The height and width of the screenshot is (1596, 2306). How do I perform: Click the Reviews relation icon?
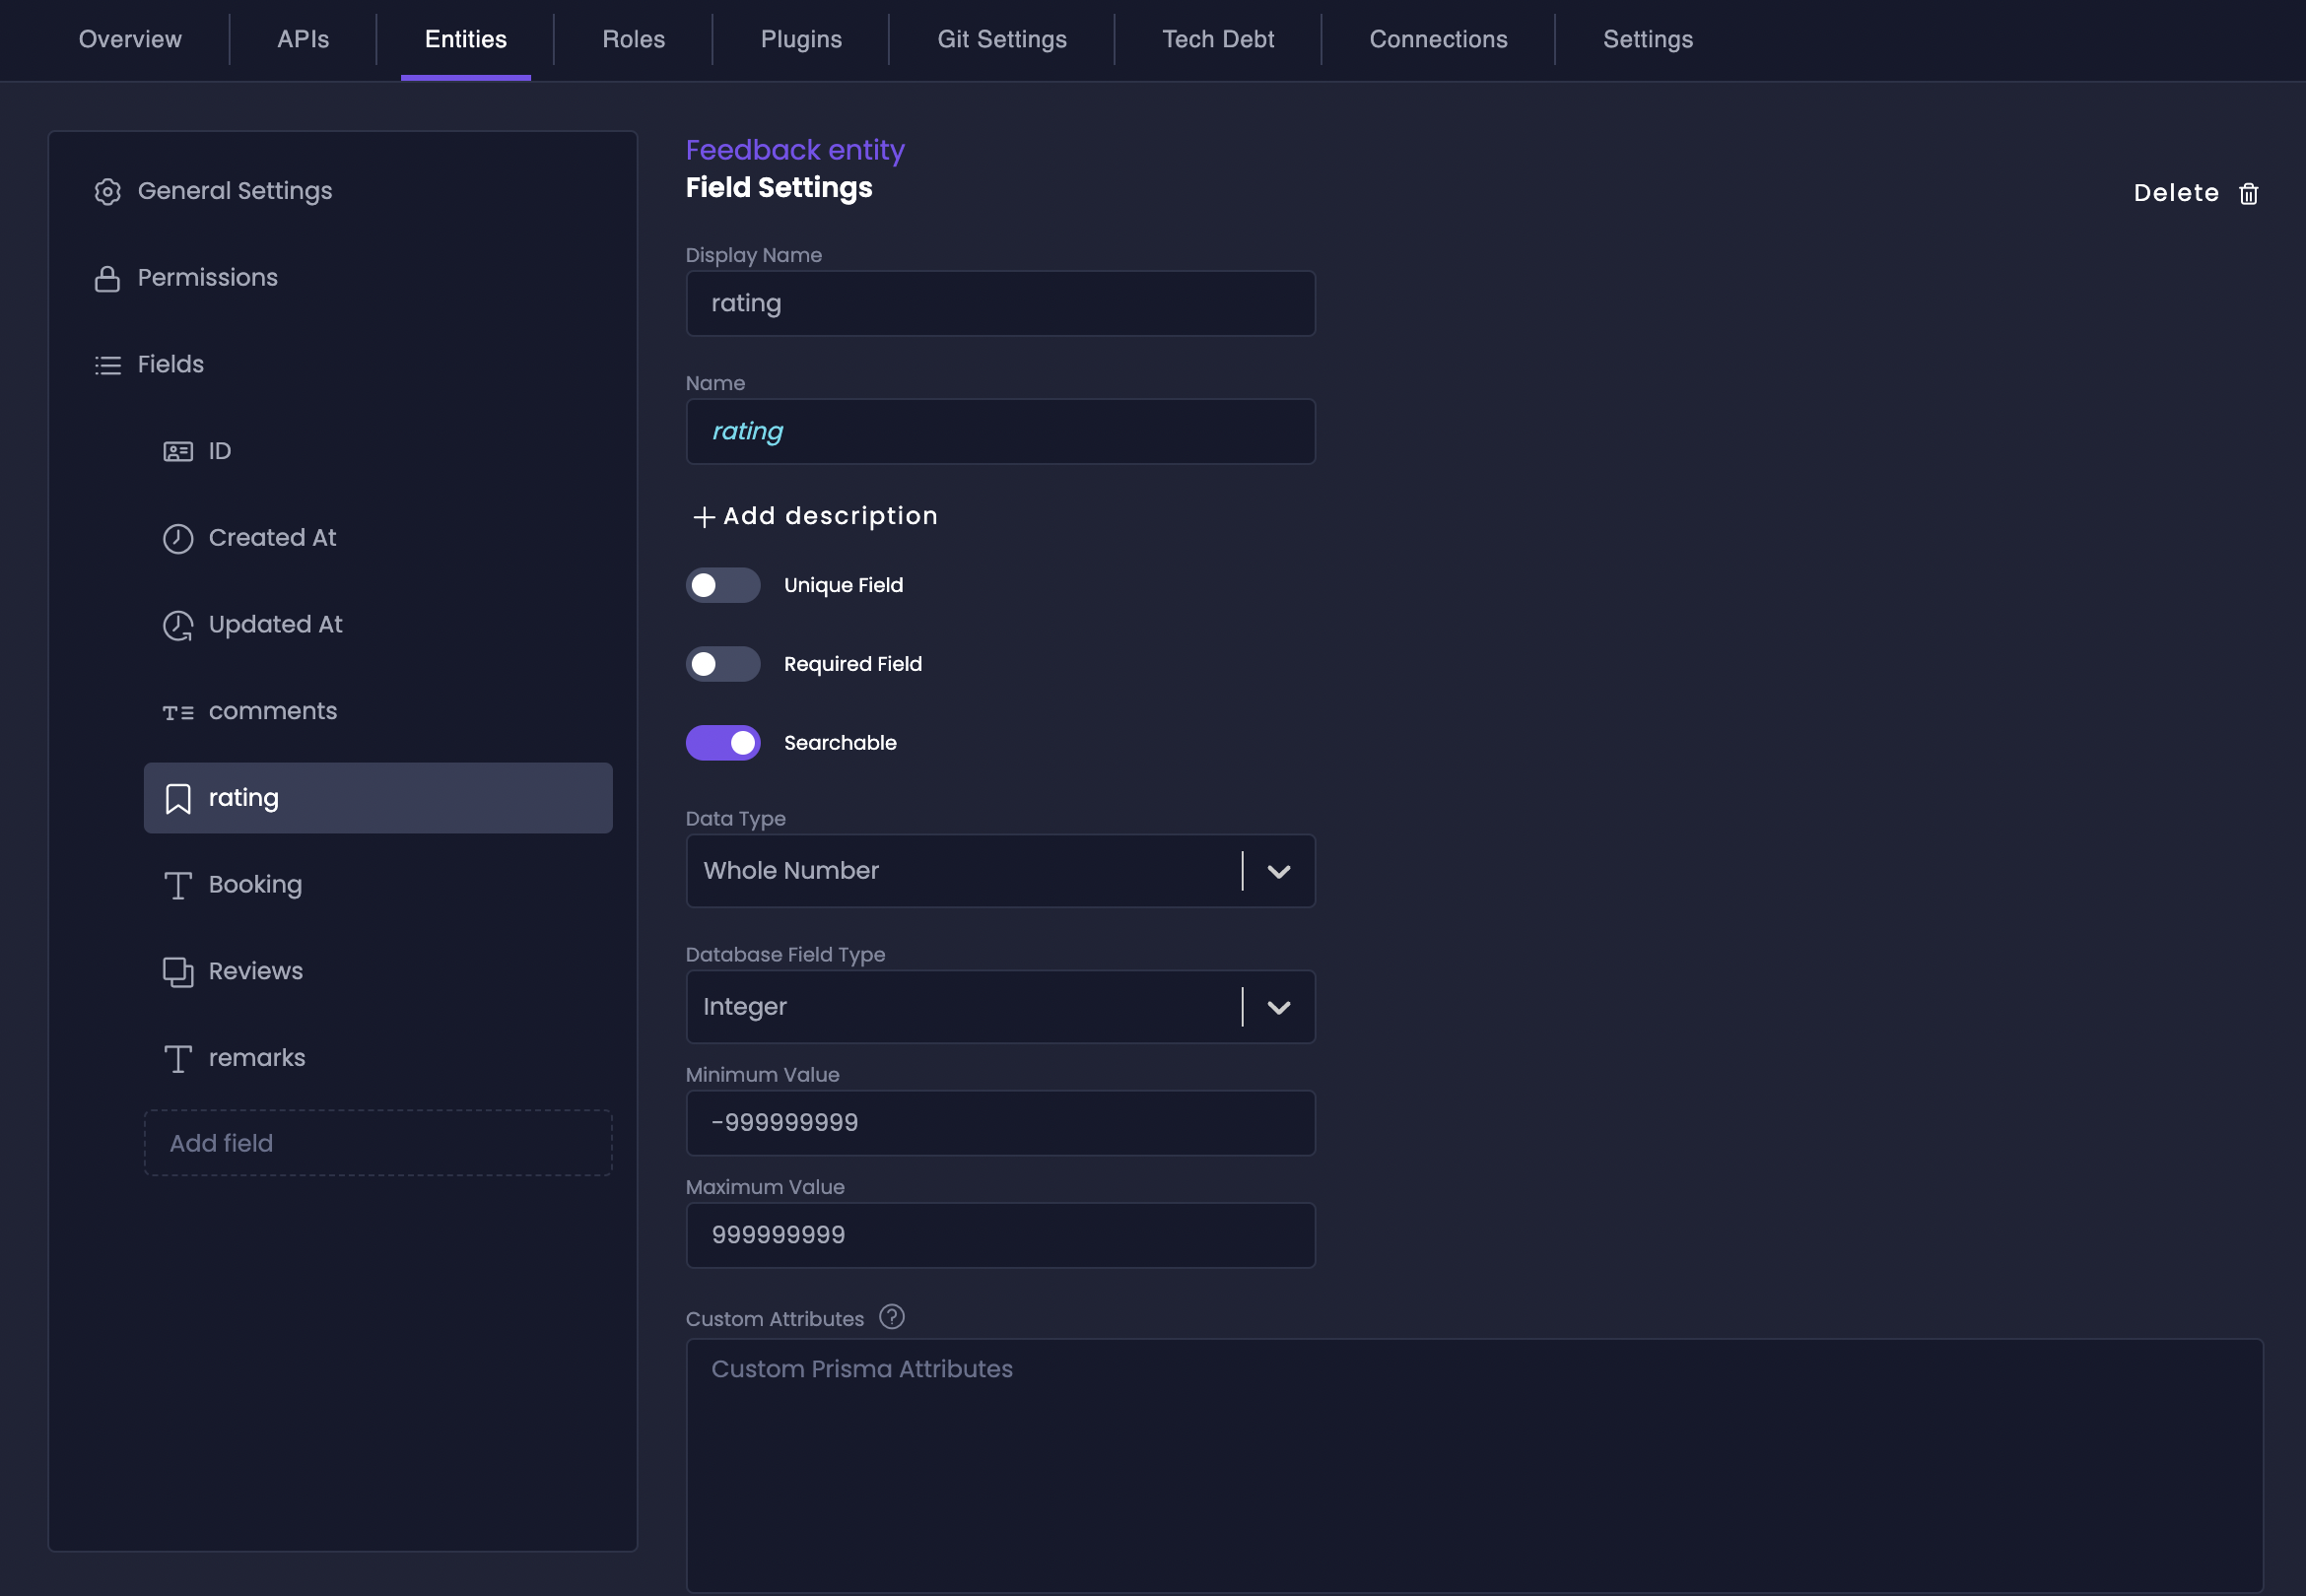178,972
